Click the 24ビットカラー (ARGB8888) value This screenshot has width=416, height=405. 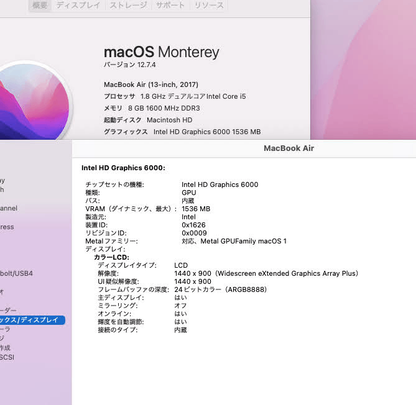[220, 289]
